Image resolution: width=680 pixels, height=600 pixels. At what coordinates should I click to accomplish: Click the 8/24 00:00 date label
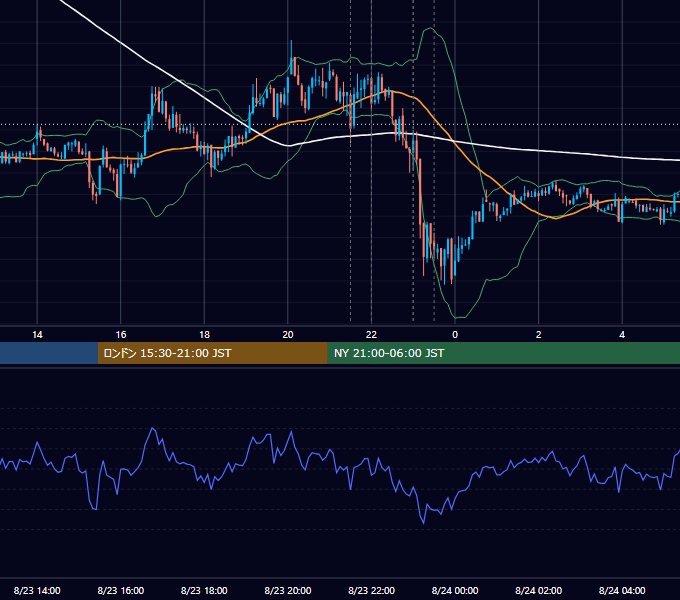click(455, 590)
